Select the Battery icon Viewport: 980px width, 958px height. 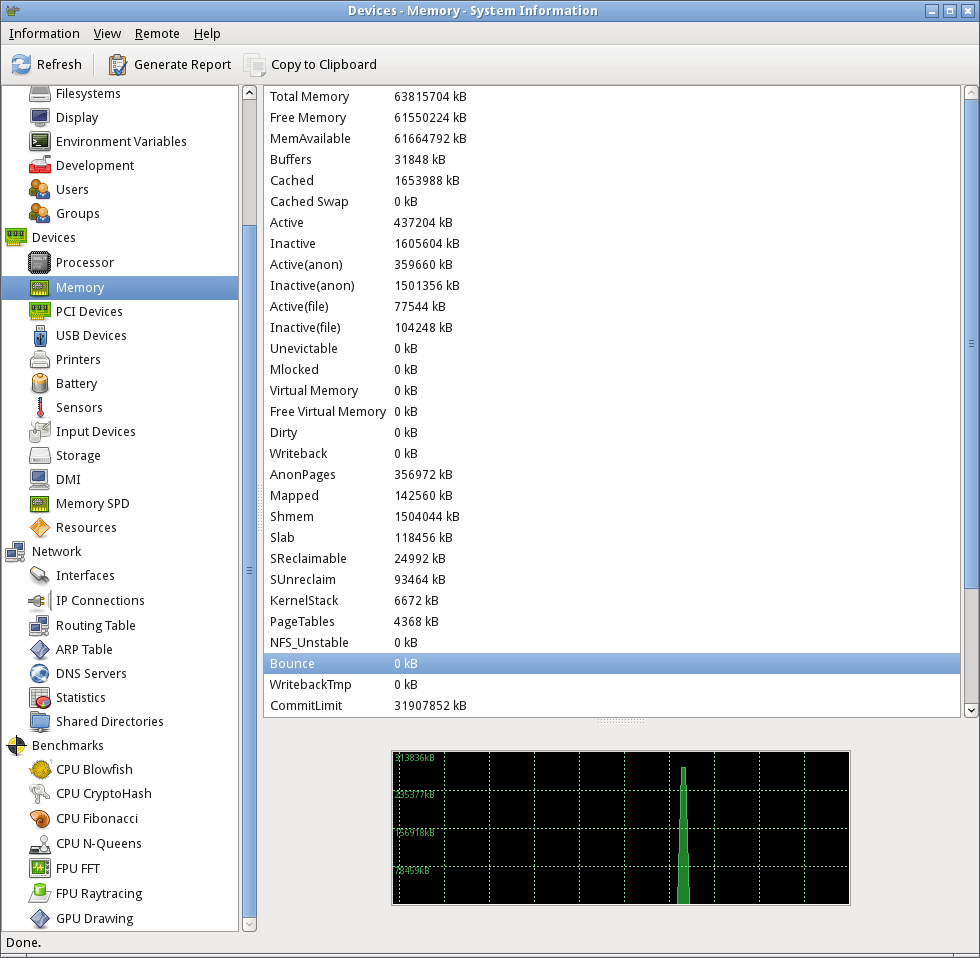click(x=40, y=383)
